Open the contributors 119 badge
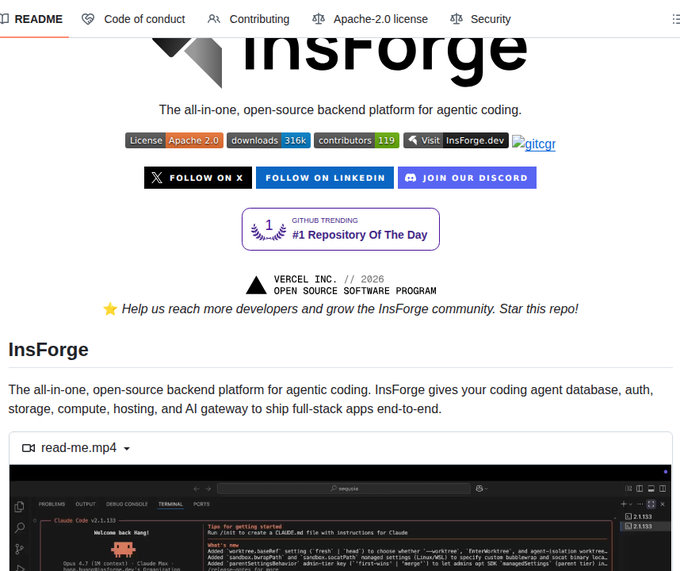Image resolution: width=680 pixels, height=571 pixels. tap(356, 140)
